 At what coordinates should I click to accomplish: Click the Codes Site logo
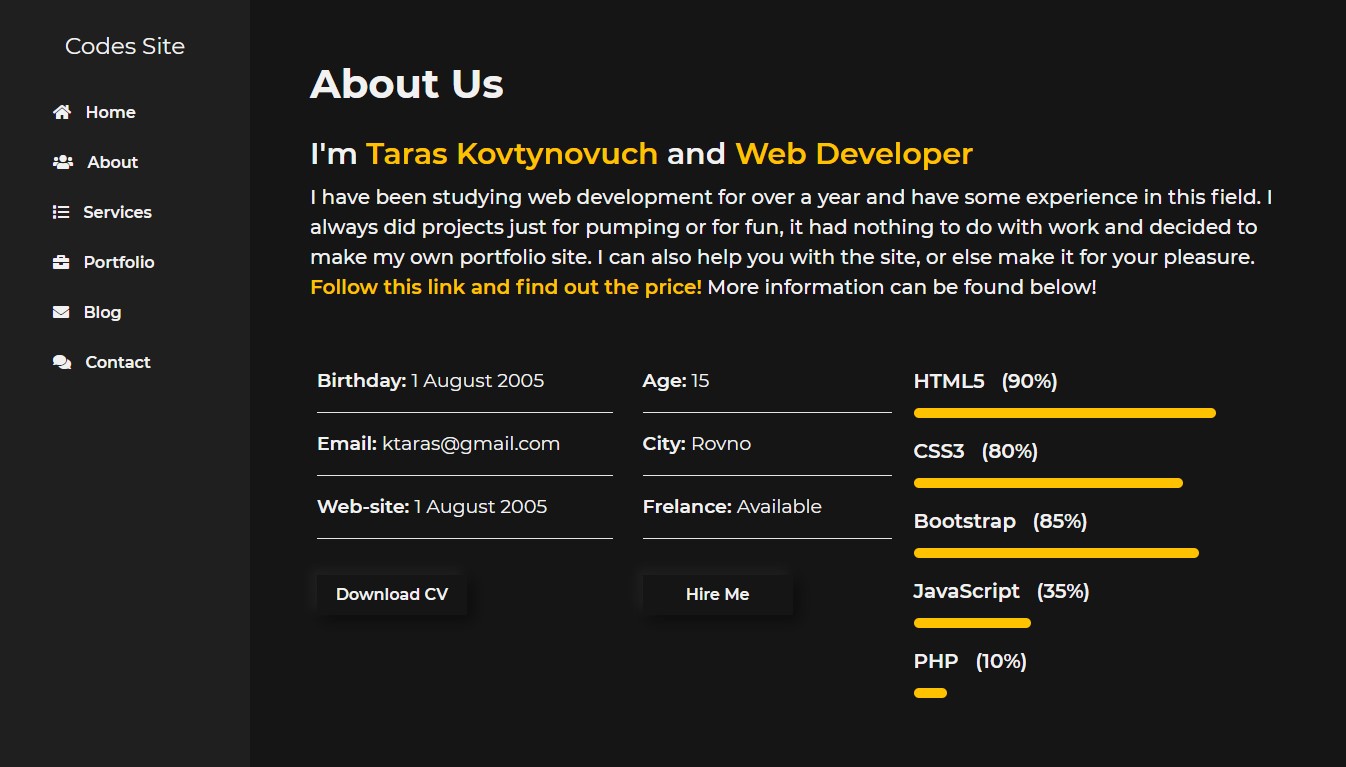pos(124,46)
